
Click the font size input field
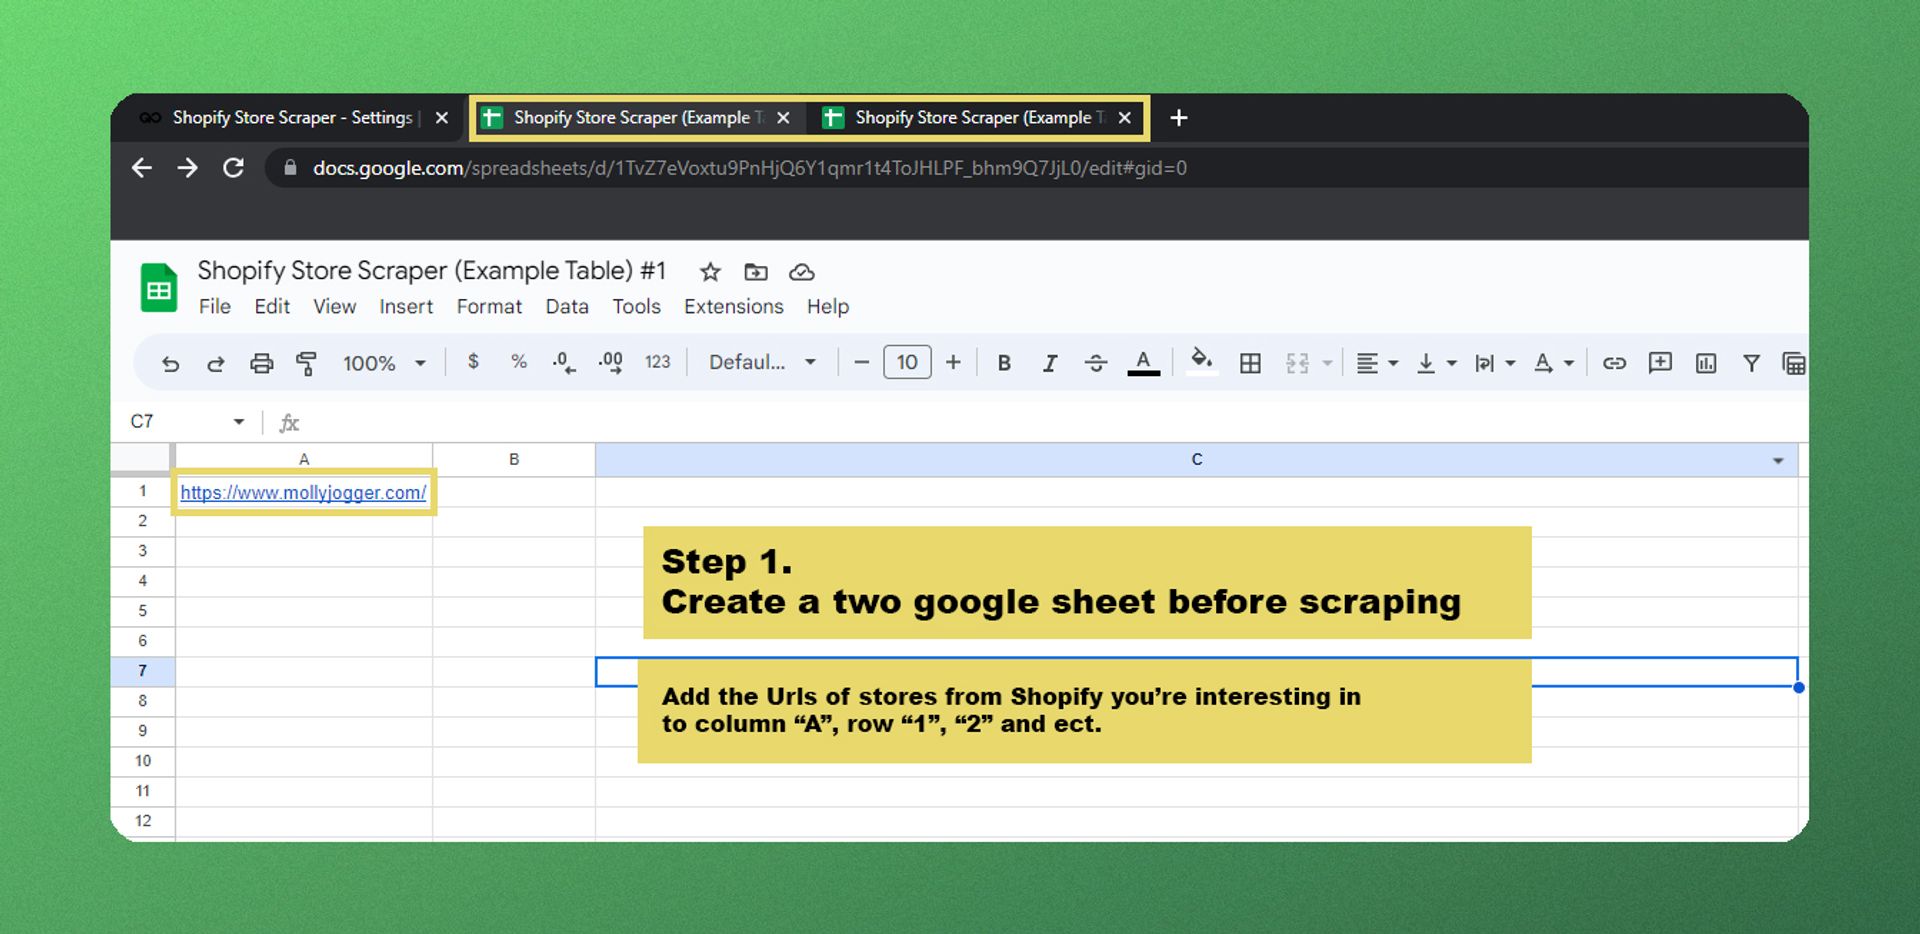(907, 363)
